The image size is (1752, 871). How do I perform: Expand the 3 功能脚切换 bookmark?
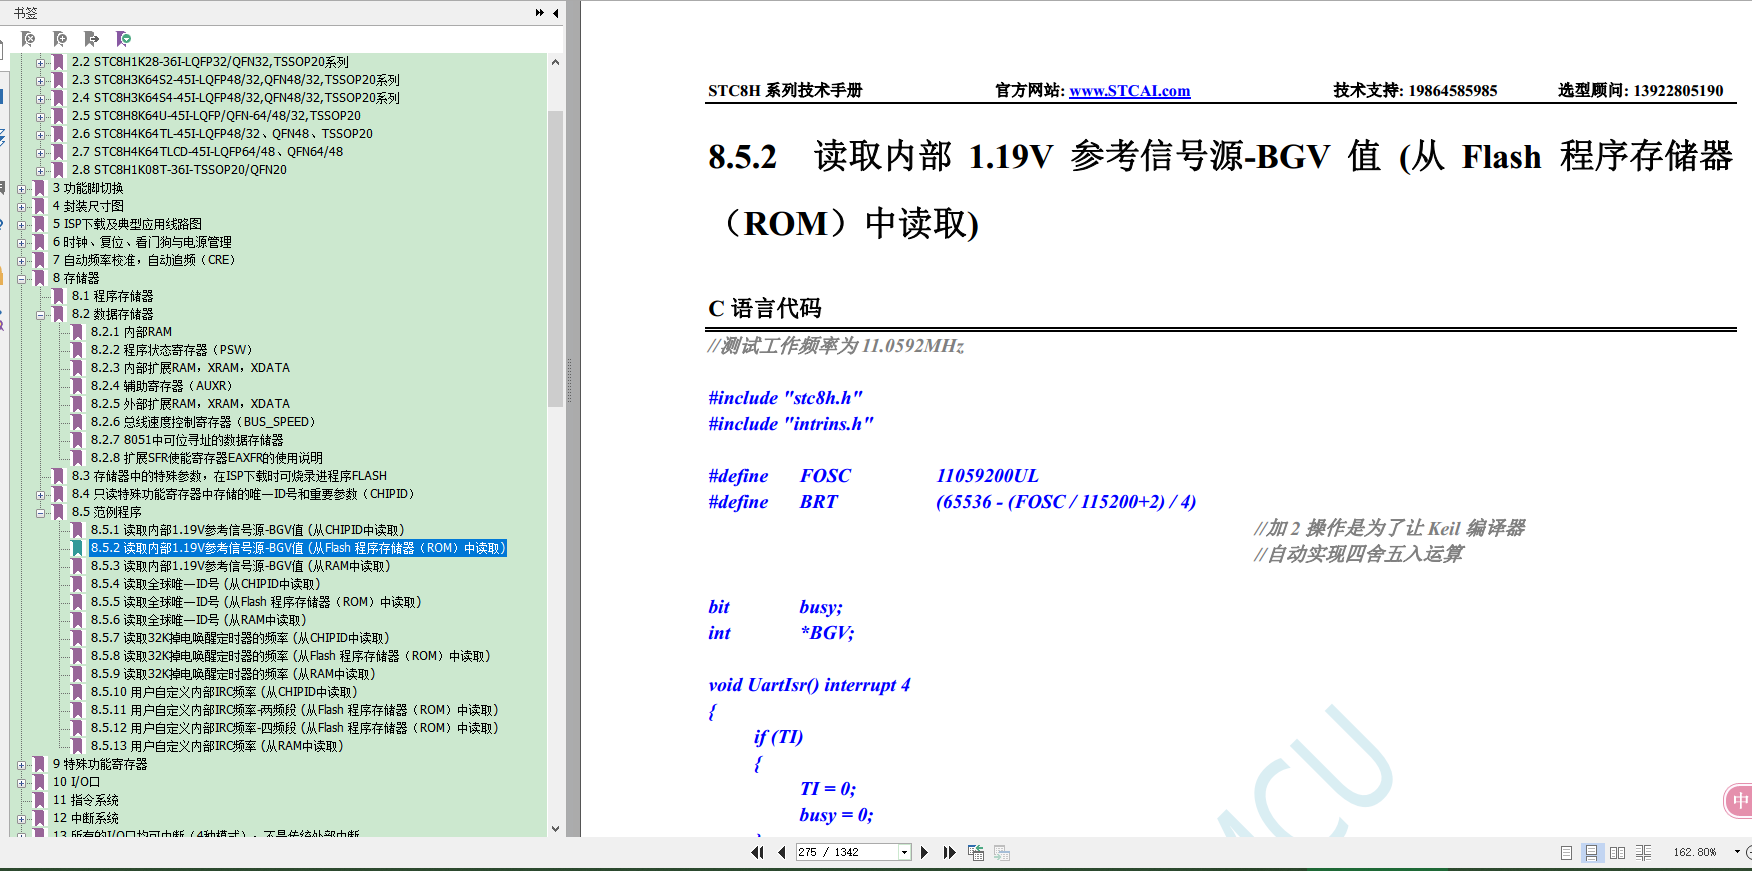(x=22, y=188)
